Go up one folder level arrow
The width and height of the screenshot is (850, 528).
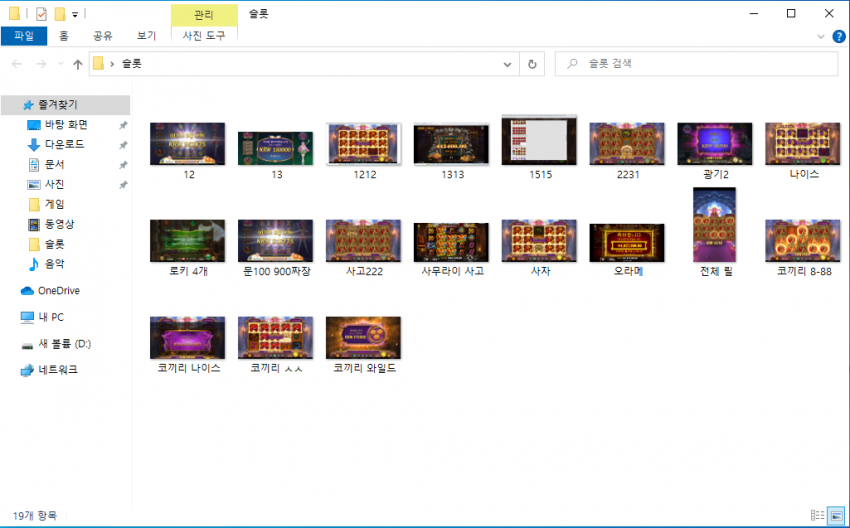(78, 64)
